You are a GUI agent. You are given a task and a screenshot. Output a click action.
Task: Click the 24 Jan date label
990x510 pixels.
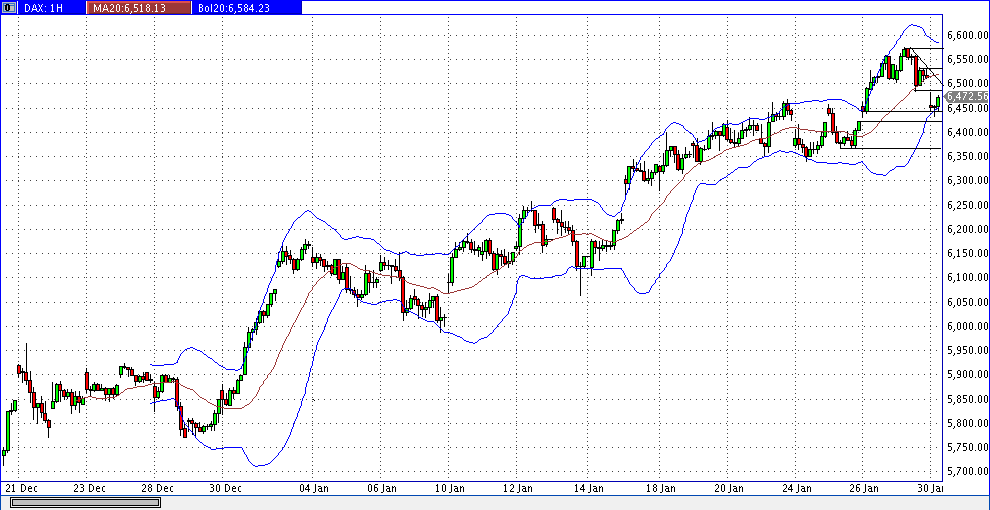(797, 489)
